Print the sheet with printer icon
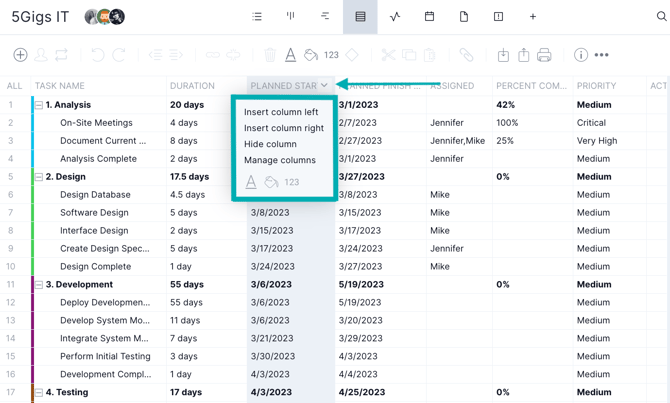 click(x=544, y=55)
